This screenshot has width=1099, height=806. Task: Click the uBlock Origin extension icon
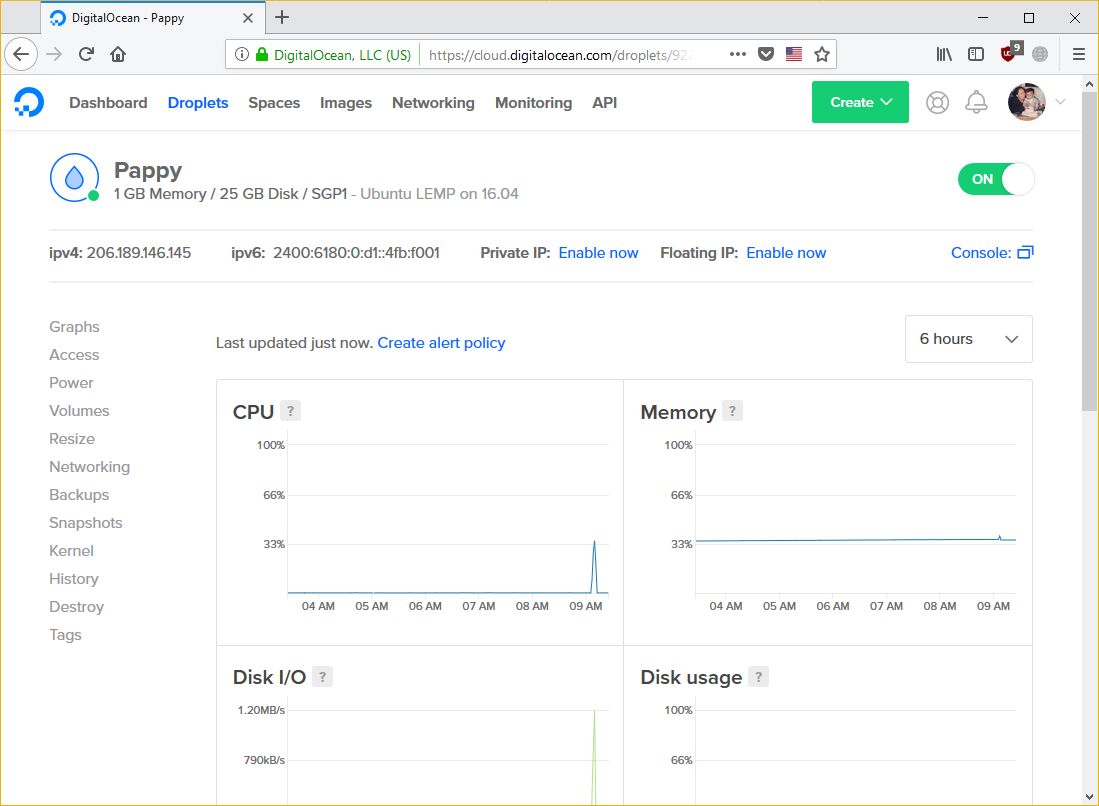coord(1011,53)
